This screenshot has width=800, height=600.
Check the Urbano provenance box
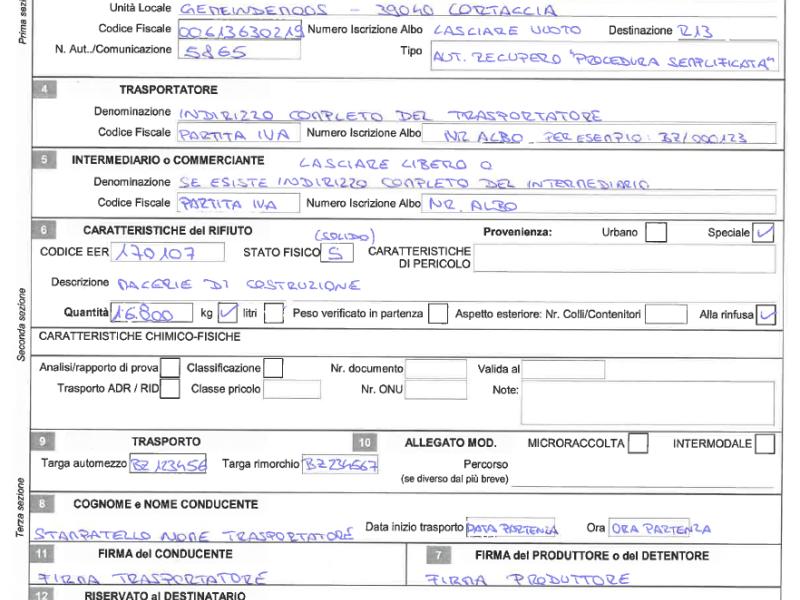[656, 232]
